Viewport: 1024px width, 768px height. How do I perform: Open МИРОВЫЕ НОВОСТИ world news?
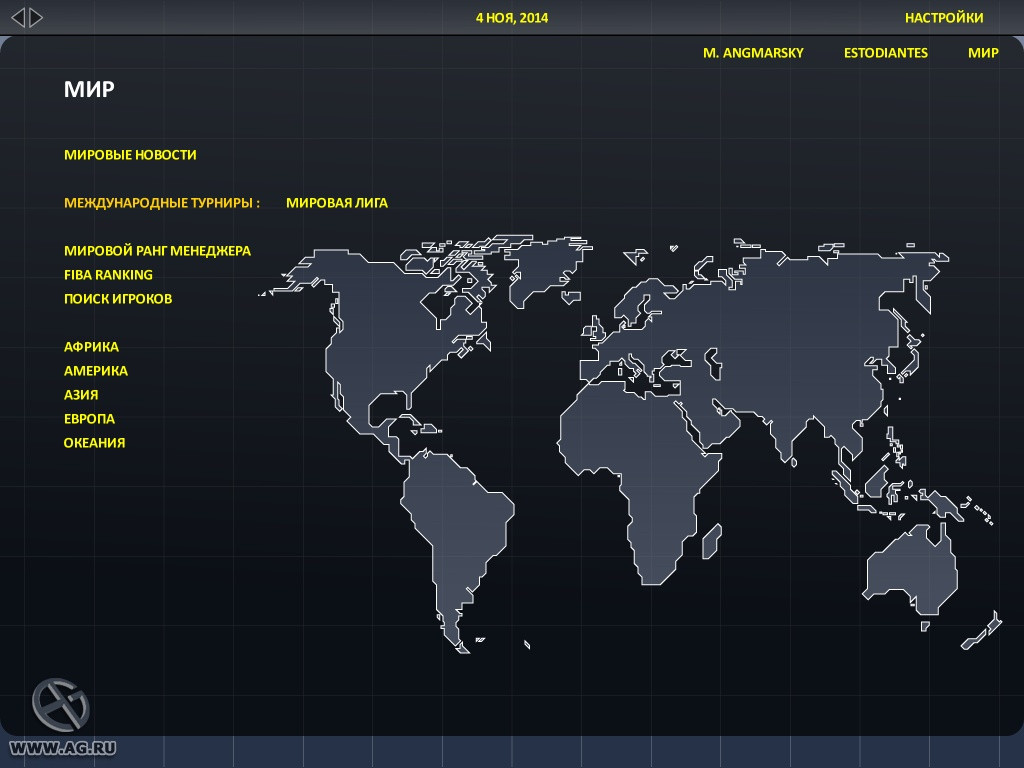[130, 155]
